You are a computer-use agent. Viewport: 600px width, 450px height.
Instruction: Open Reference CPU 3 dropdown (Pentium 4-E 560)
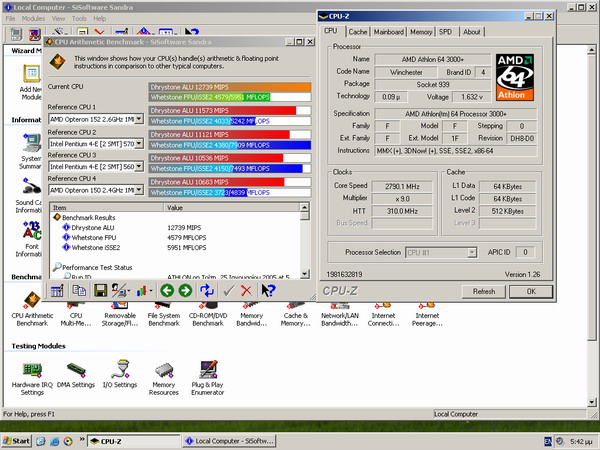139,167
